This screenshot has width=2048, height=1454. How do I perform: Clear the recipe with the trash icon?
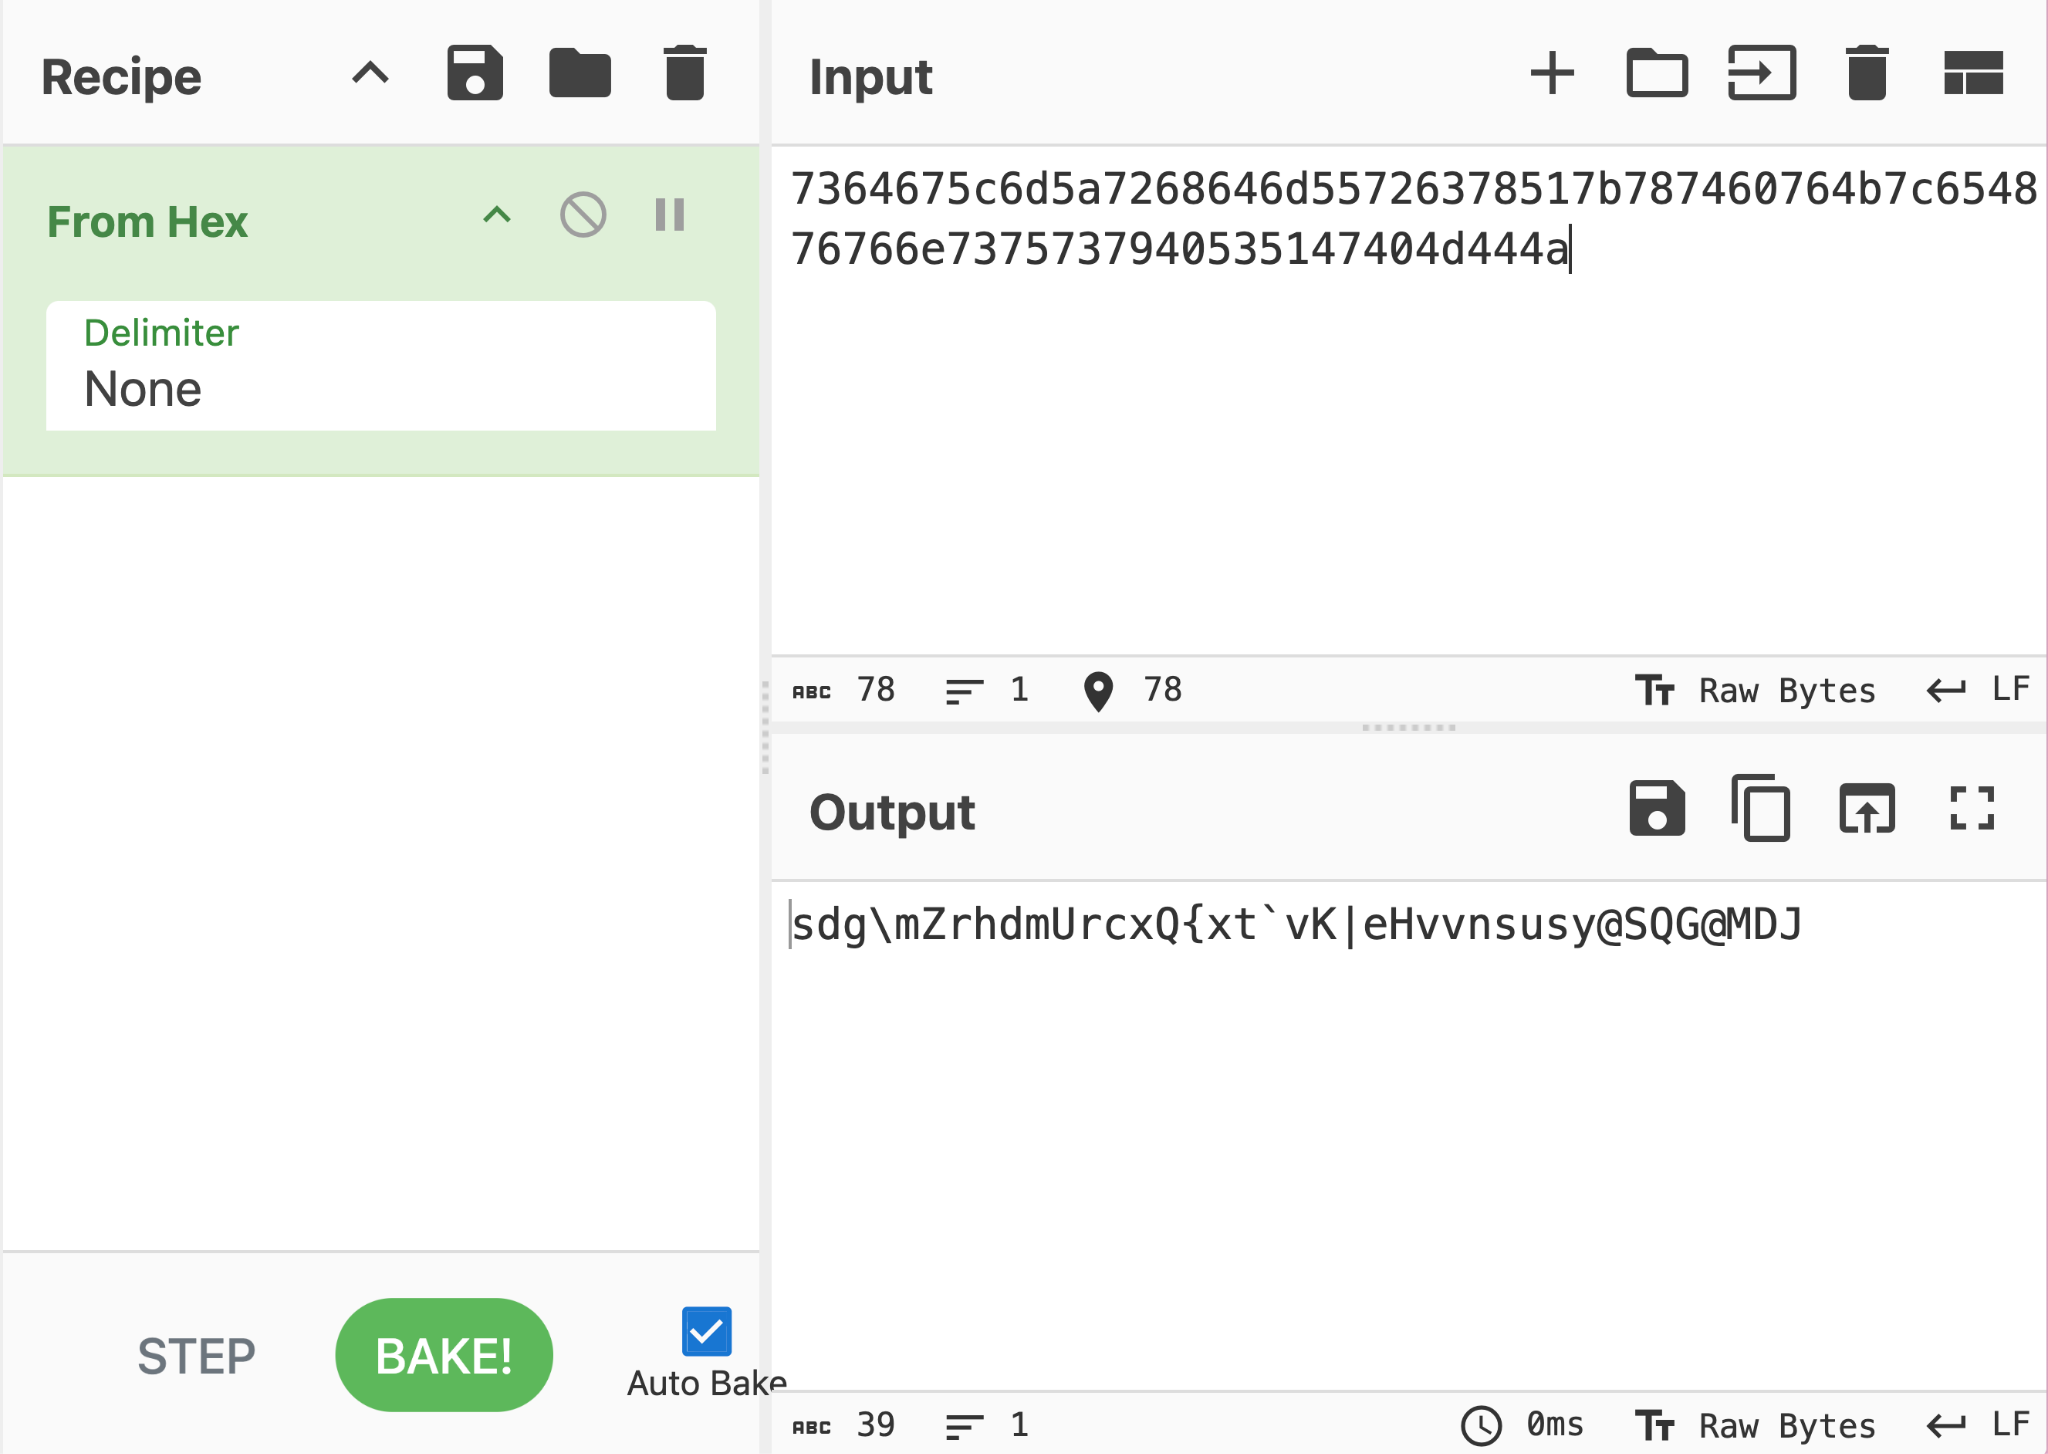(x=685, y=74)
